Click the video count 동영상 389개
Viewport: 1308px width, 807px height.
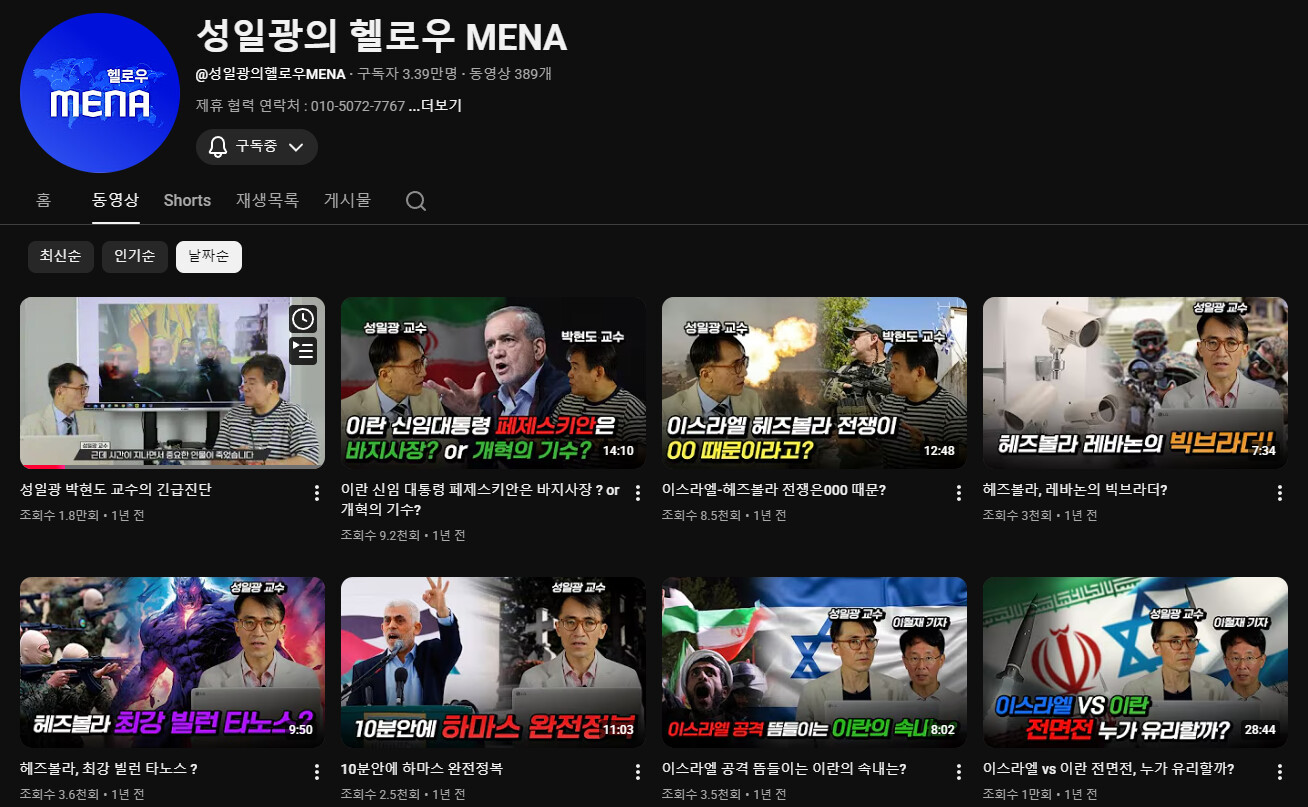[x=511, y=74]
